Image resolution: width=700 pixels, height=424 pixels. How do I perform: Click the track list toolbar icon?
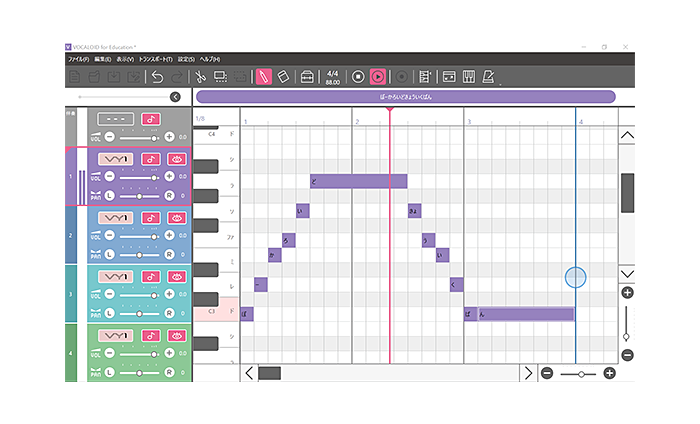[x=425, y=77]
